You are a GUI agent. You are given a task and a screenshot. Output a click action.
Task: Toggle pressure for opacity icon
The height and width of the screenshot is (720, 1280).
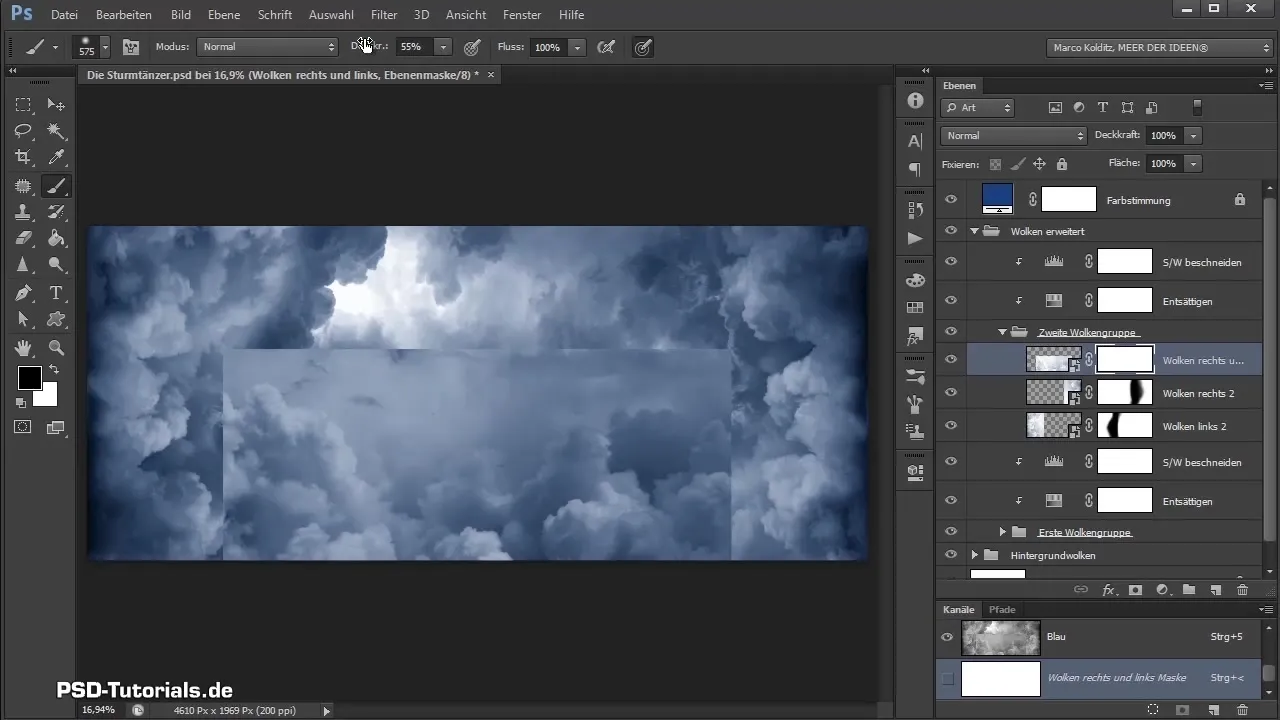471,47
